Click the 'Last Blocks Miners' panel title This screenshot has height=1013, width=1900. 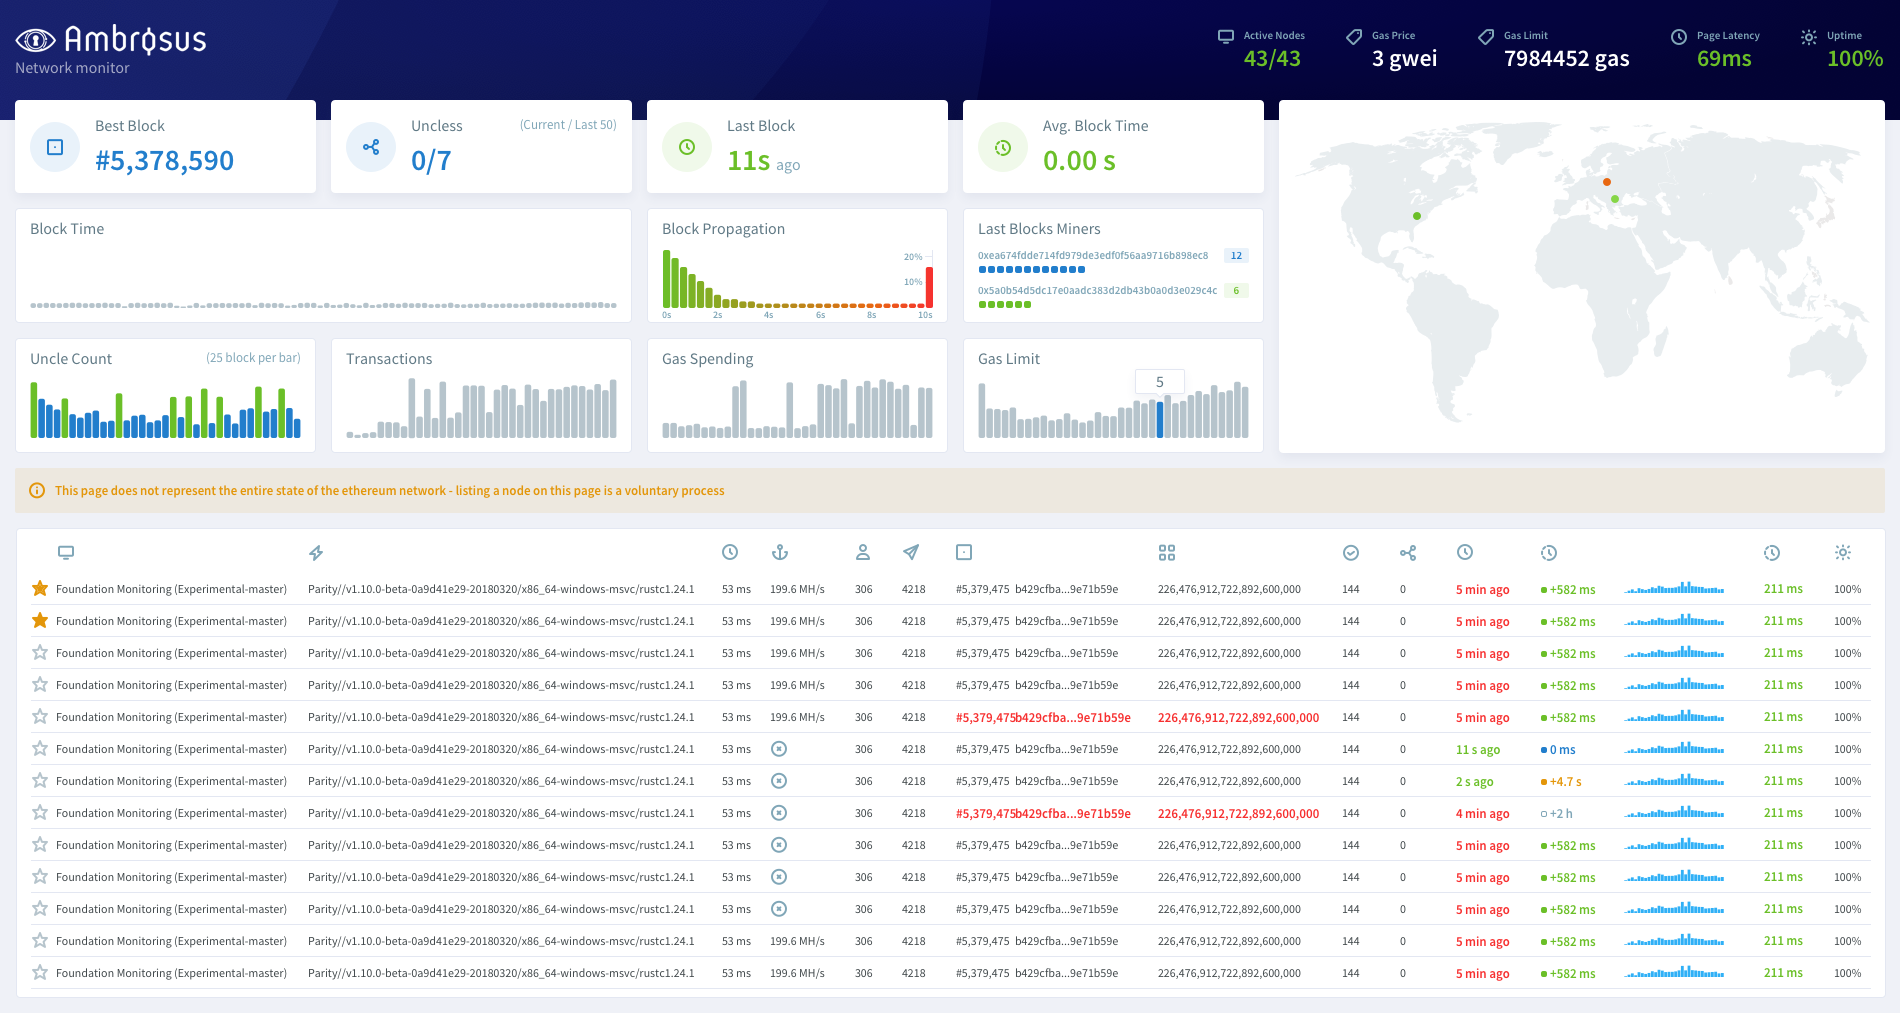click(1039, 229)
